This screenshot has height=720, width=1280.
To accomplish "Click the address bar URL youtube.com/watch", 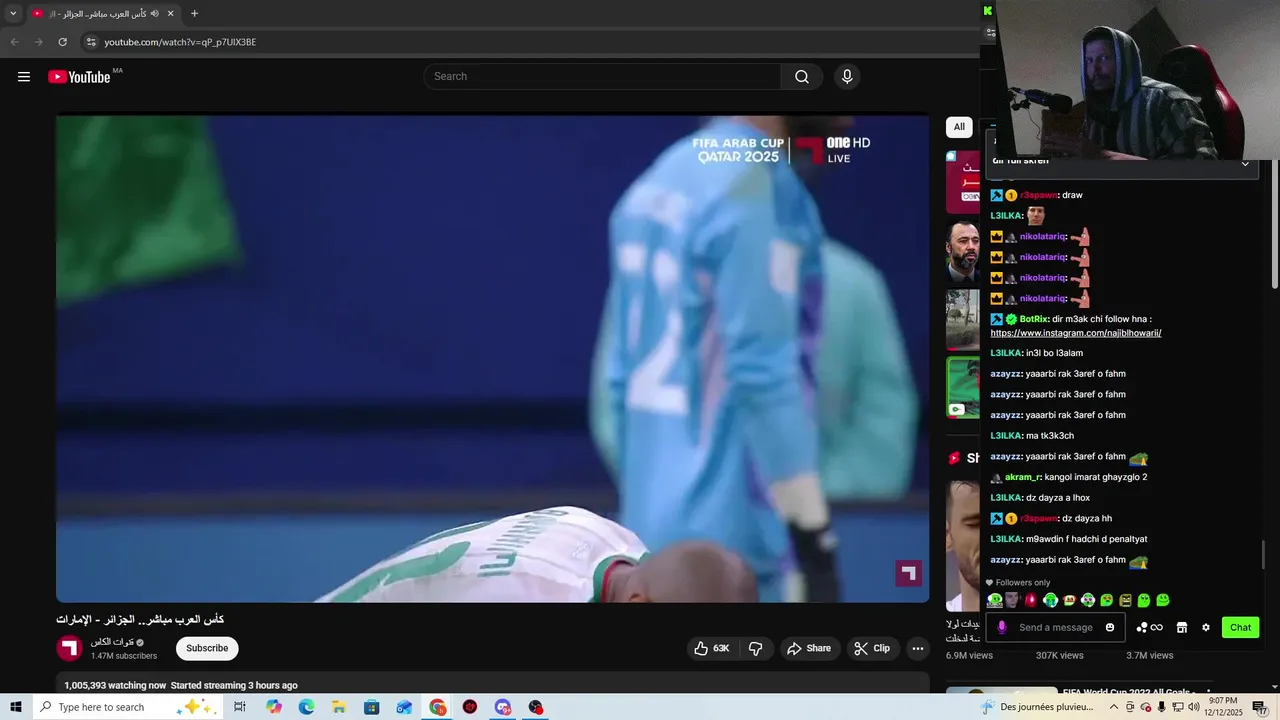I will pos(180,42).
